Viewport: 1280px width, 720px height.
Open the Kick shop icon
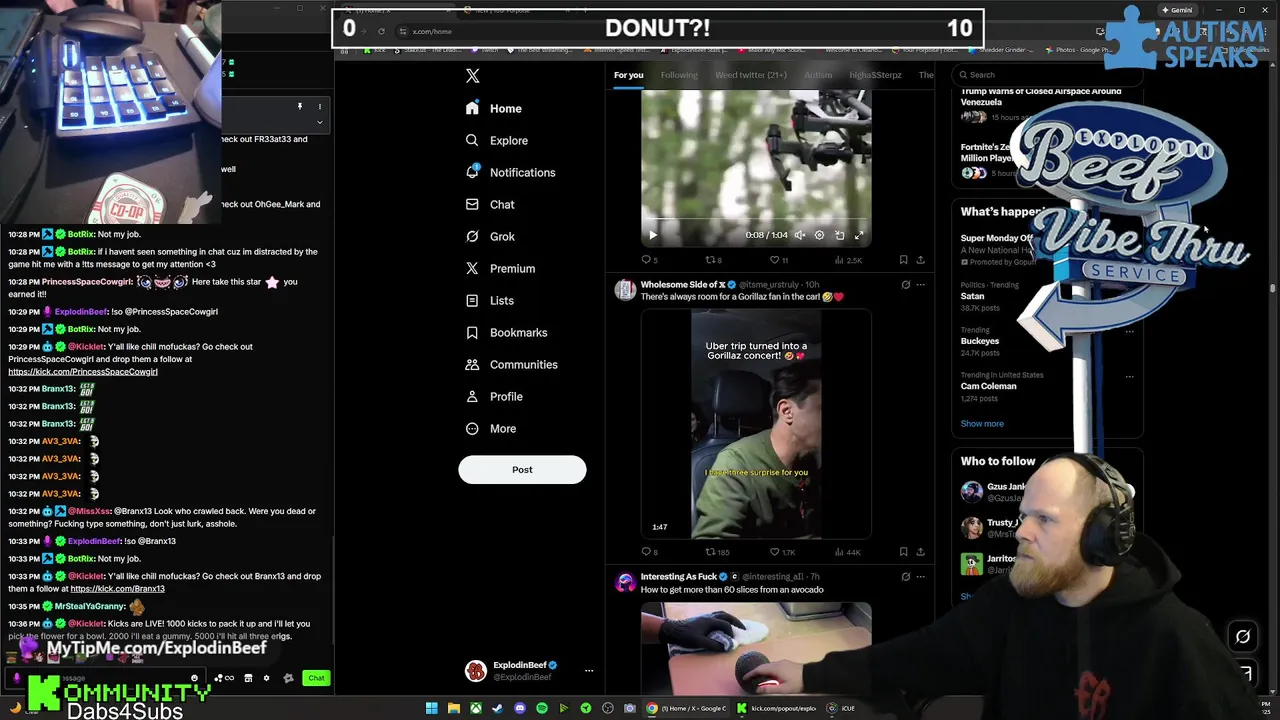click(248, 678)
